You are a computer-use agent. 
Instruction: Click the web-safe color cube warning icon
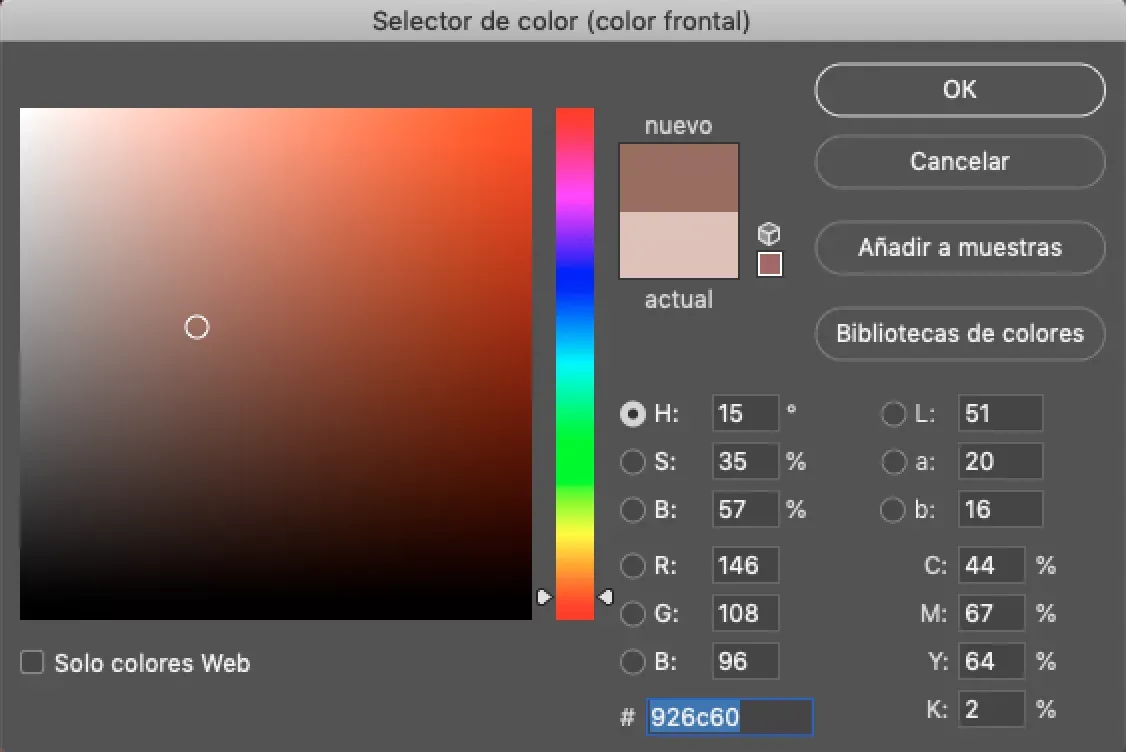(x=769, y=233)
